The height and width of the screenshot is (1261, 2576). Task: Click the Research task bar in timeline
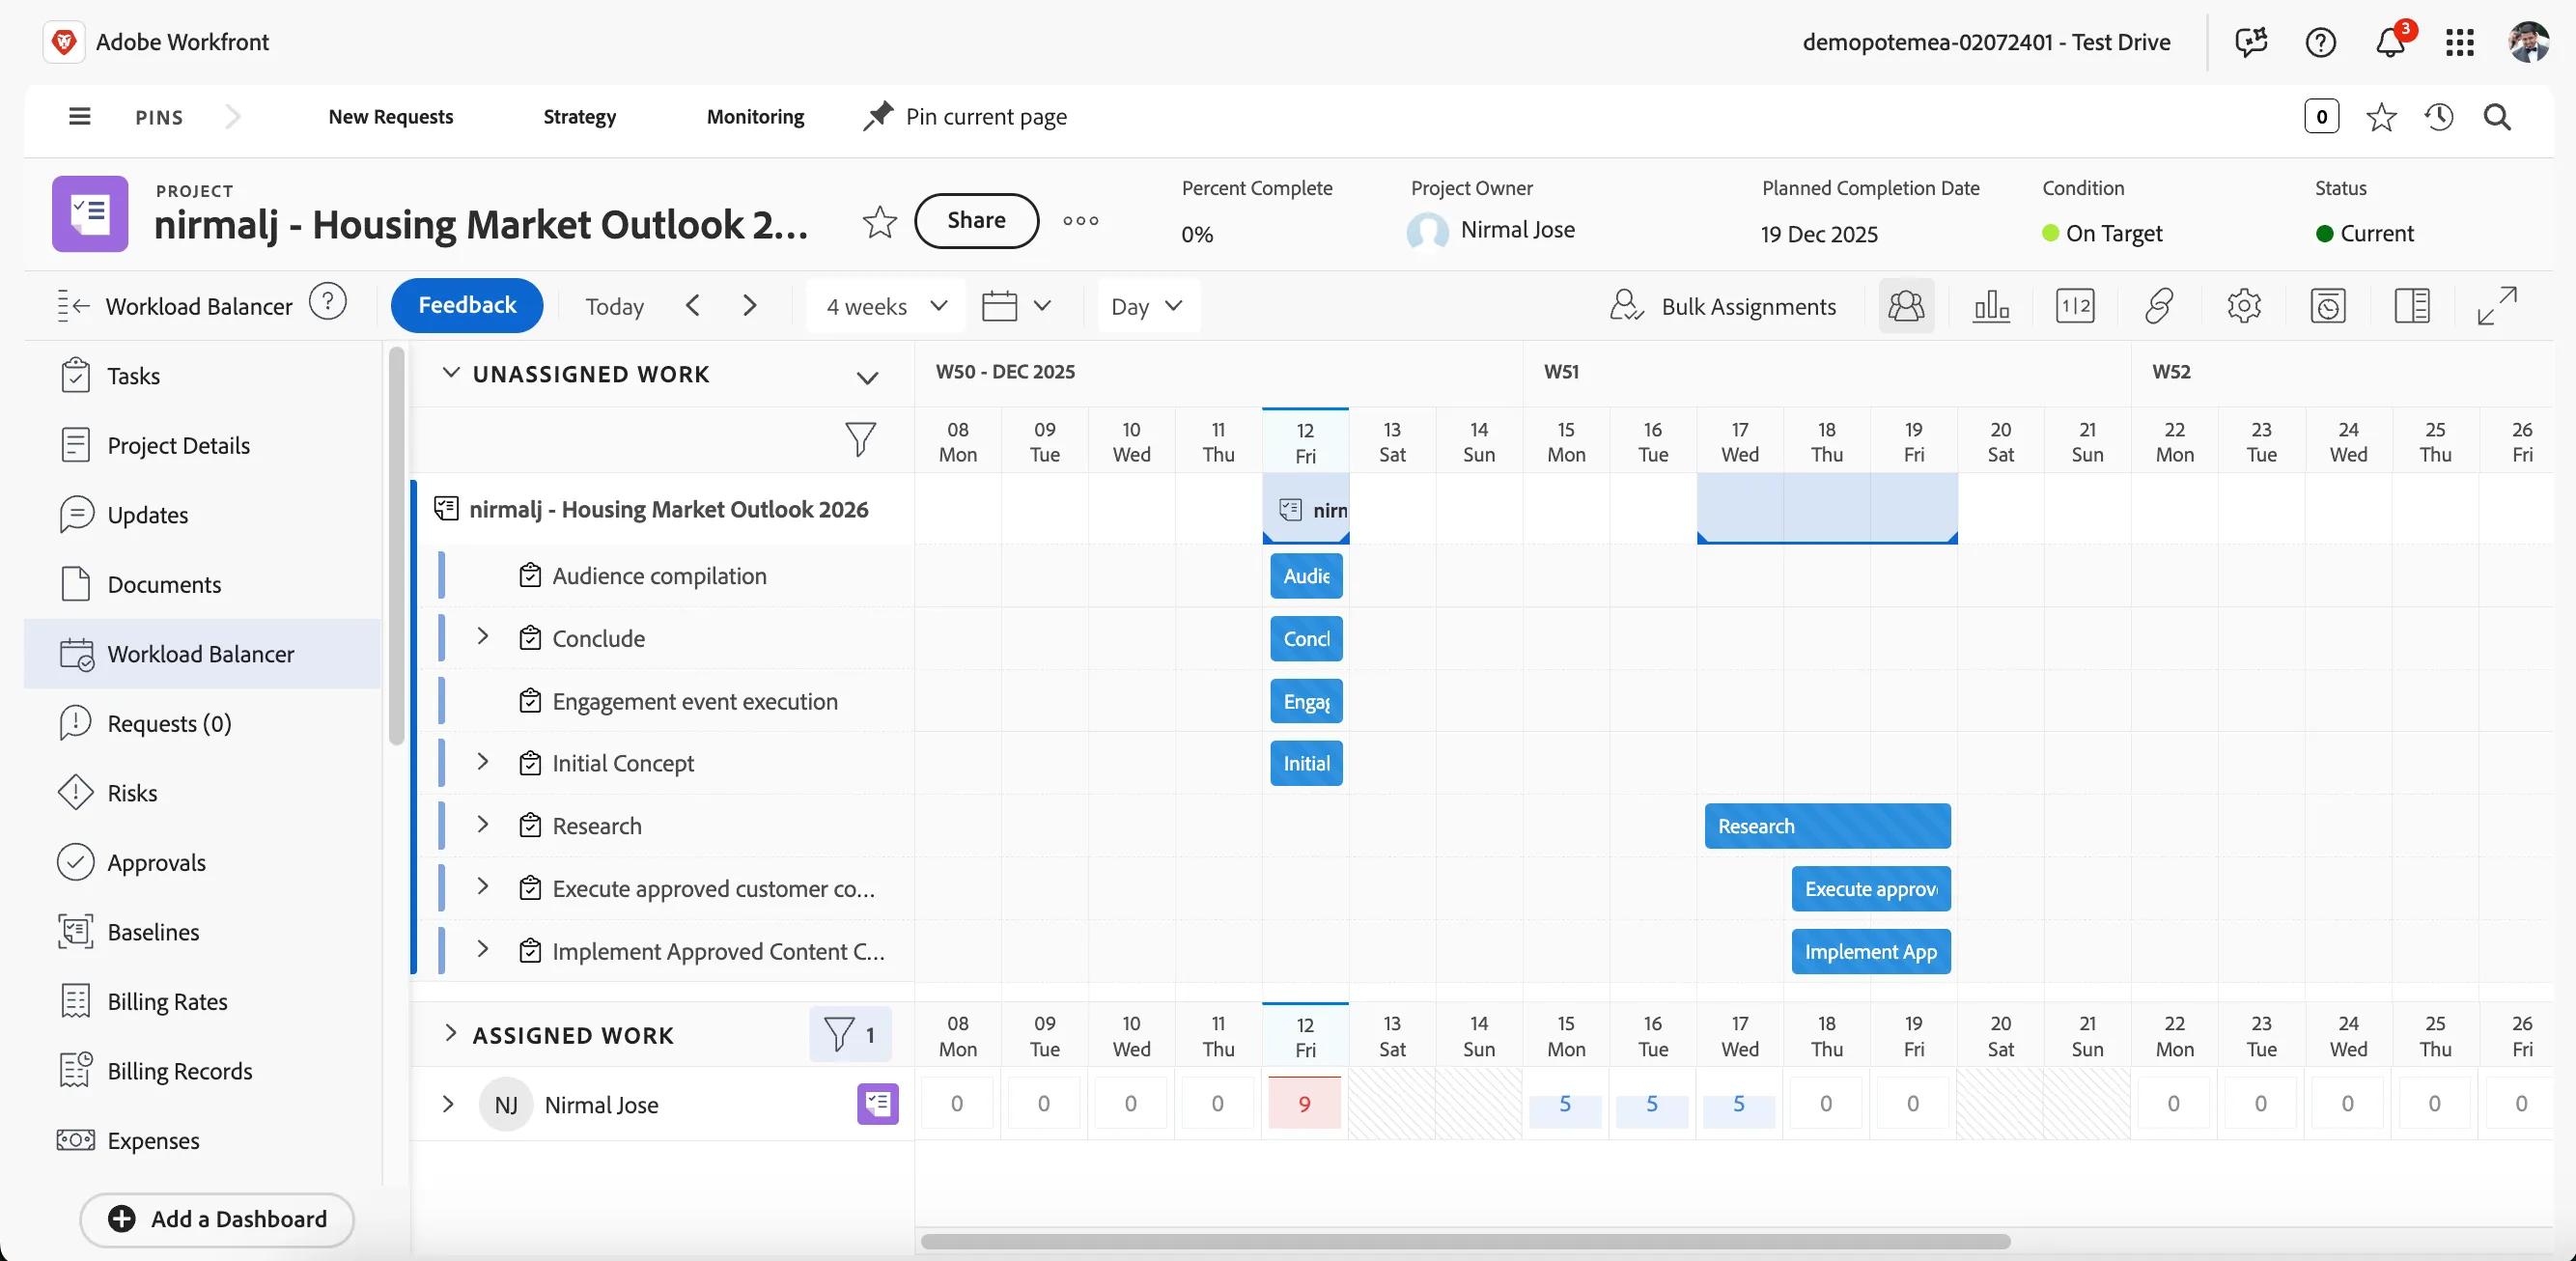click(x=1827, y=825)
